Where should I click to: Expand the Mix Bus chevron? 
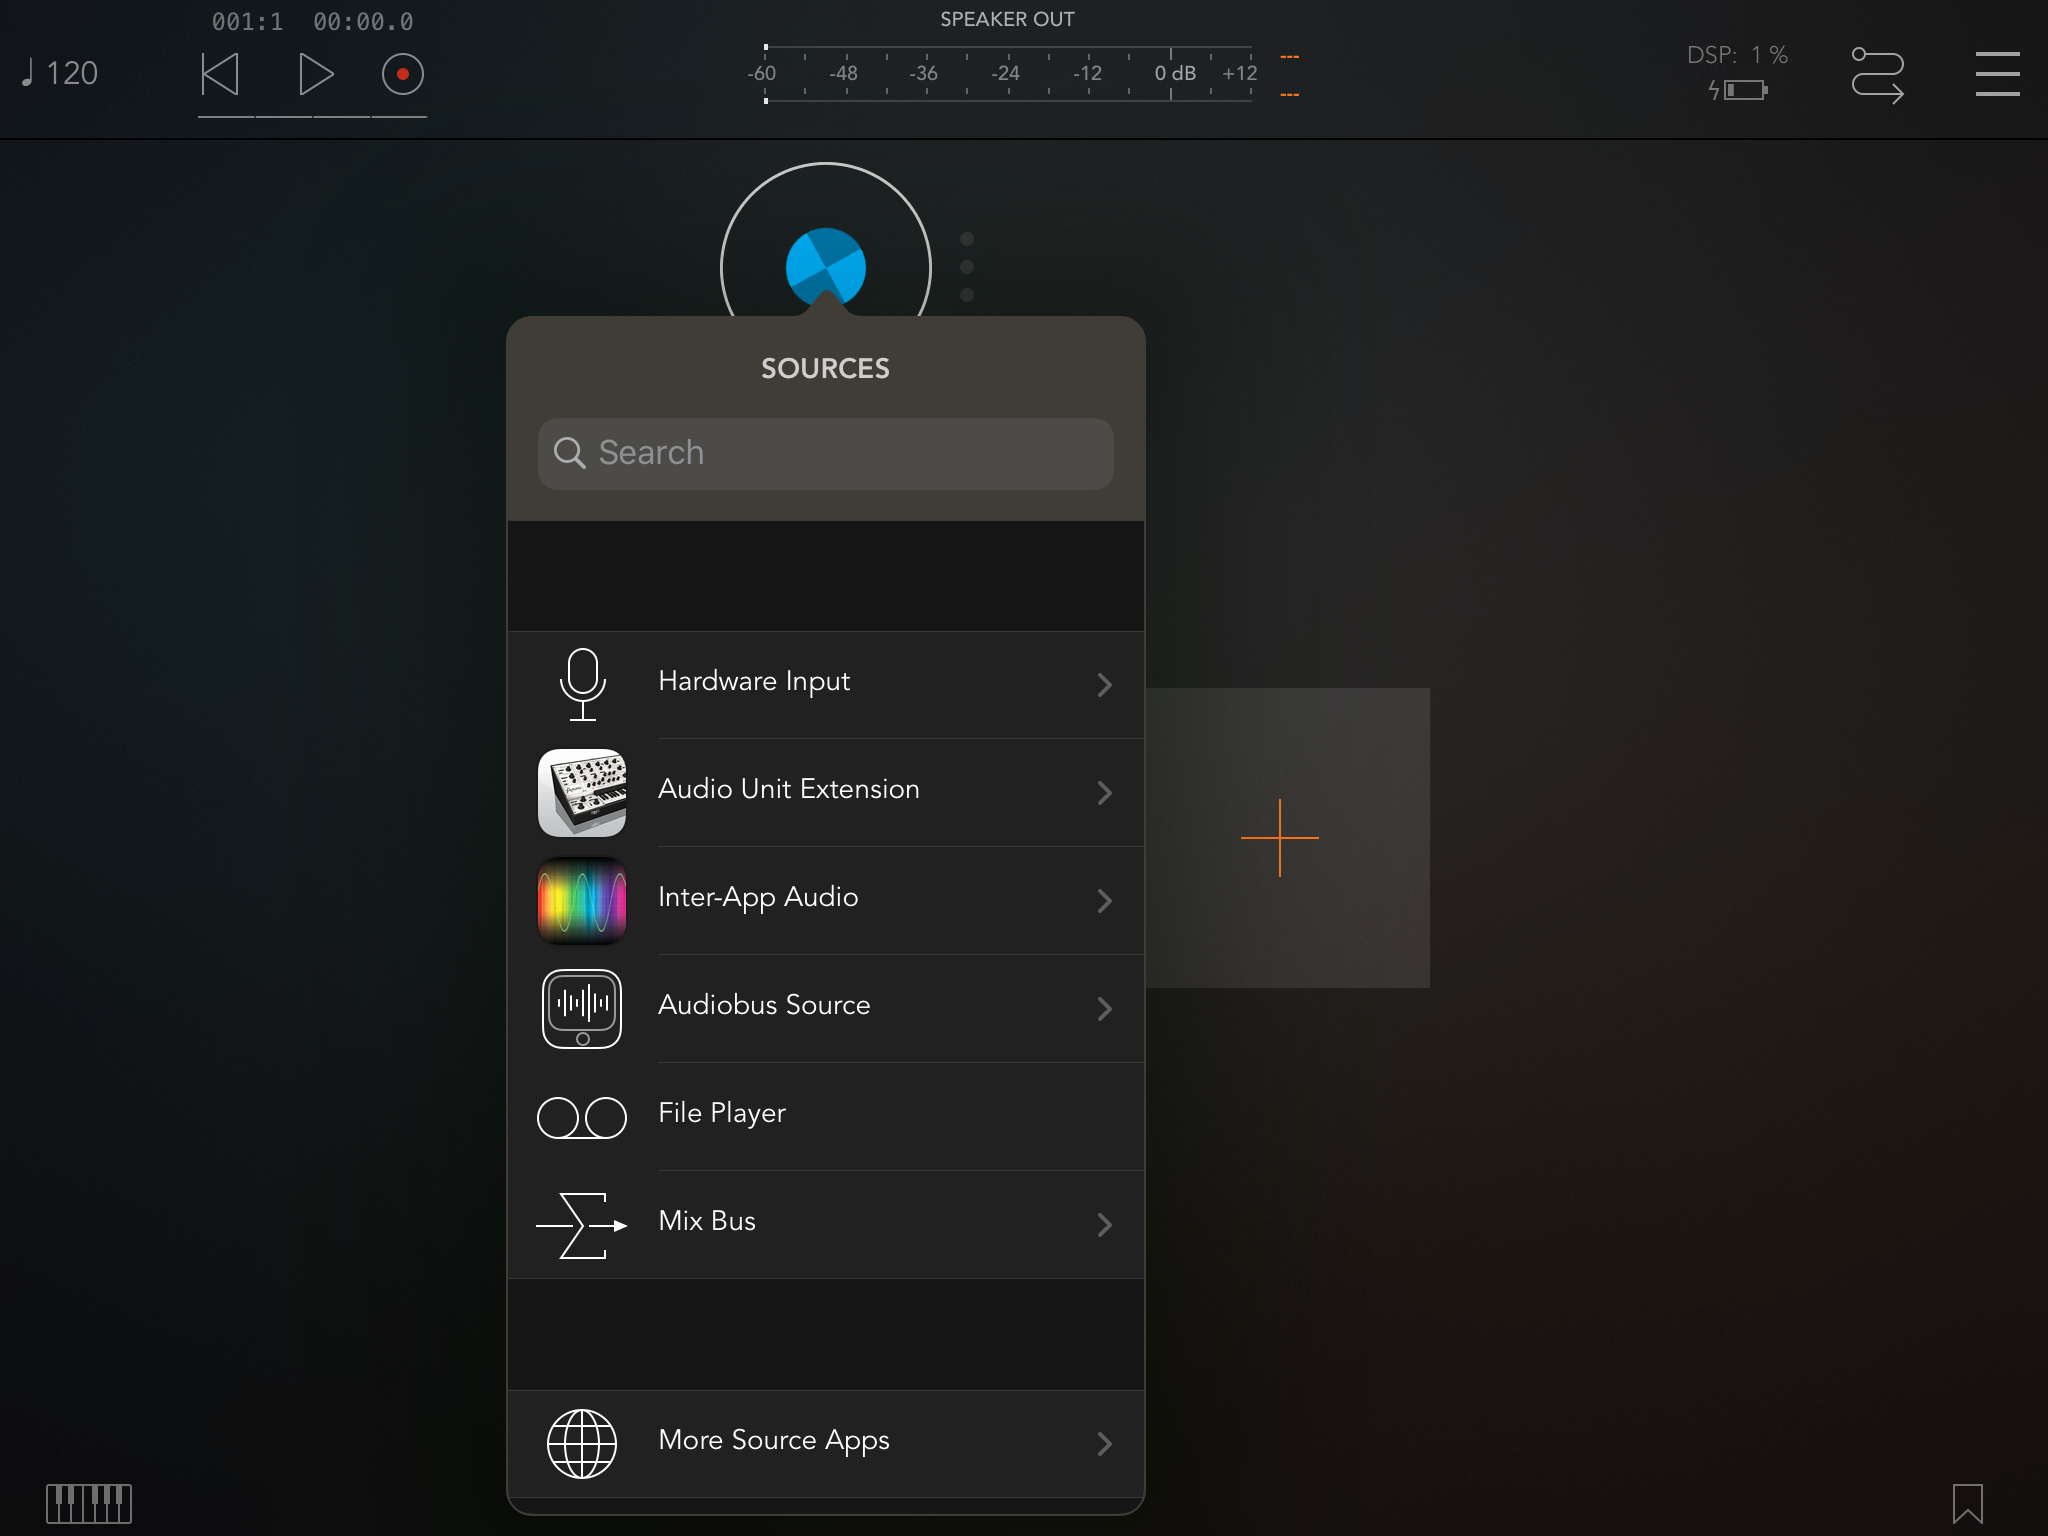[x=1104, y=1225]
